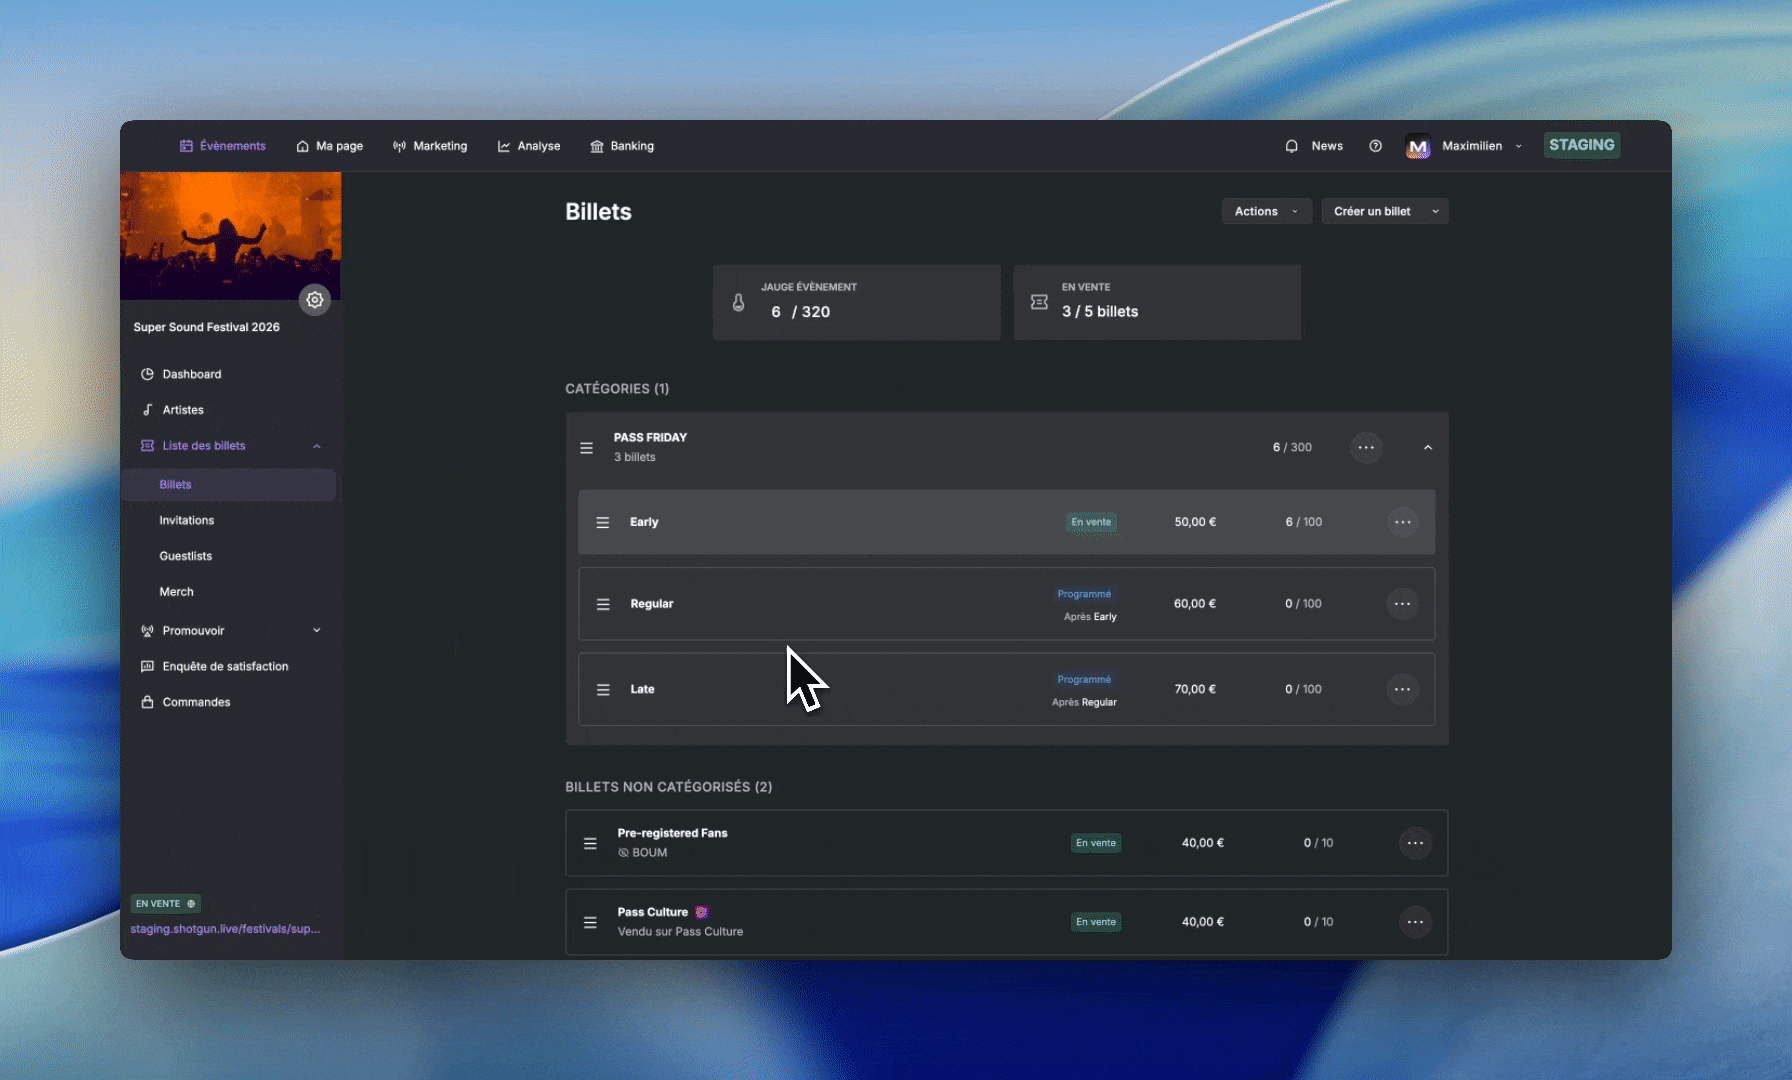The height and width of the screenshot is (1080, 1792).
Task: Open more options for Pre-registered Fans
Action: (1415, 843)
